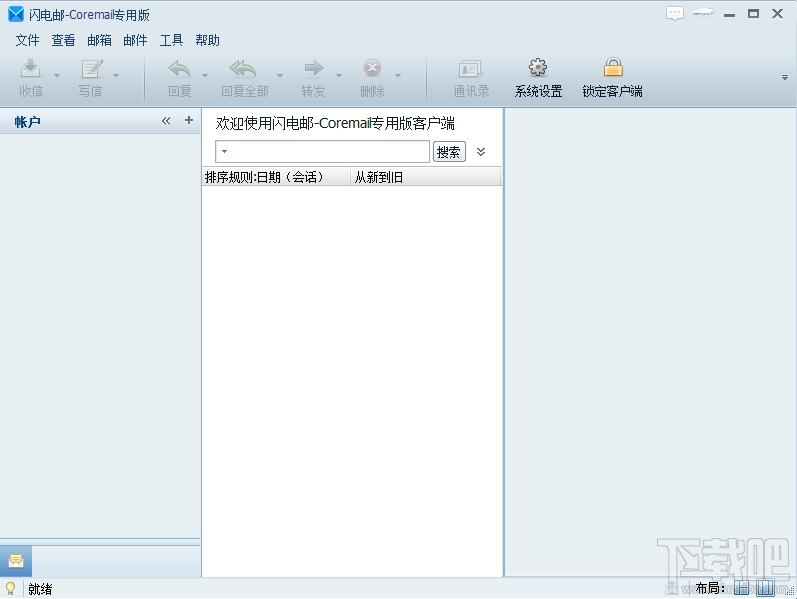Click the 欢迎使用闪电邮-Coremail专用版客户端 heading

[335, 123]
